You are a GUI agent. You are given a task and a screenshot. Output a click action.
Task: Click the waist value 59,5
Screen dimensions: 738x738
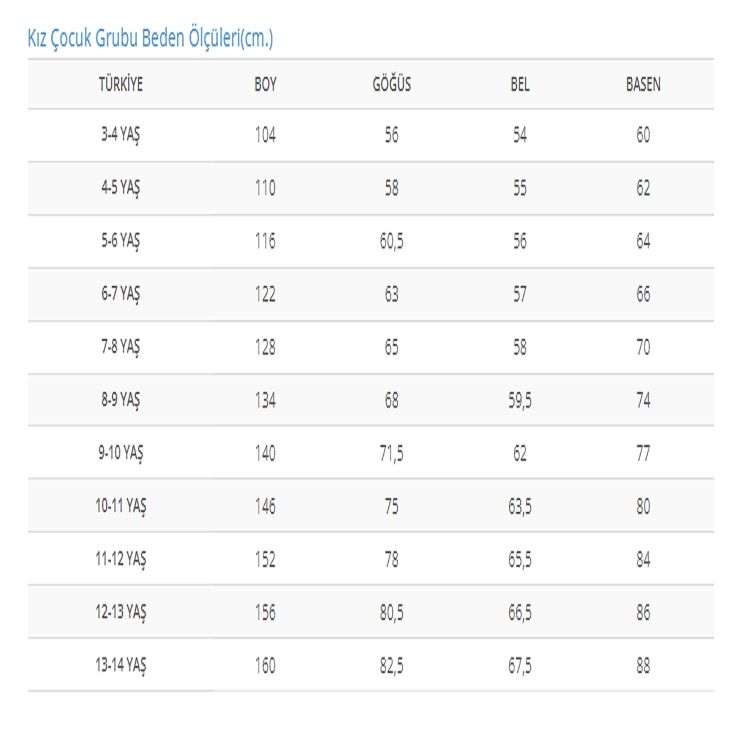coord(520,401)
